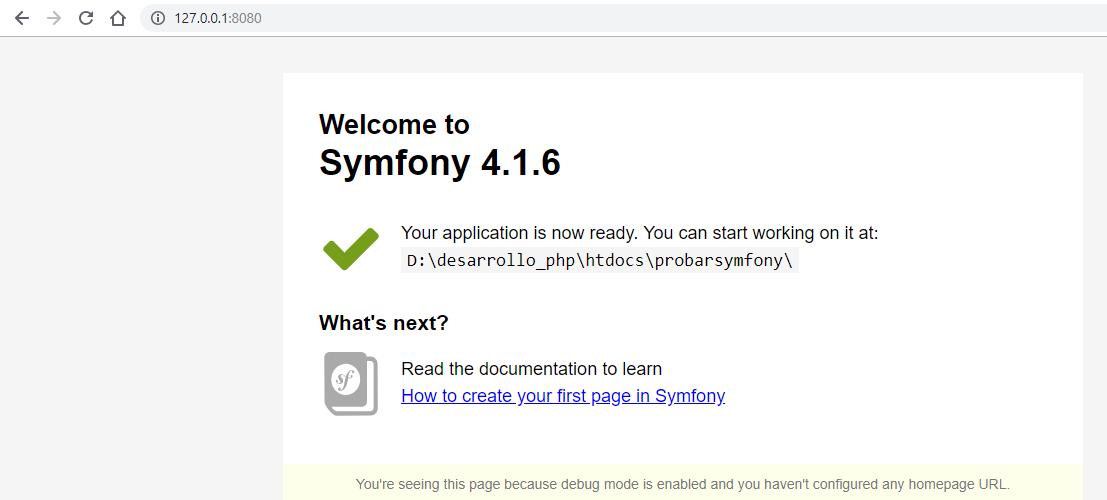Select the "Symfony 4.1.6" version heading
The image size is (1107, 500).
point(439,162)
